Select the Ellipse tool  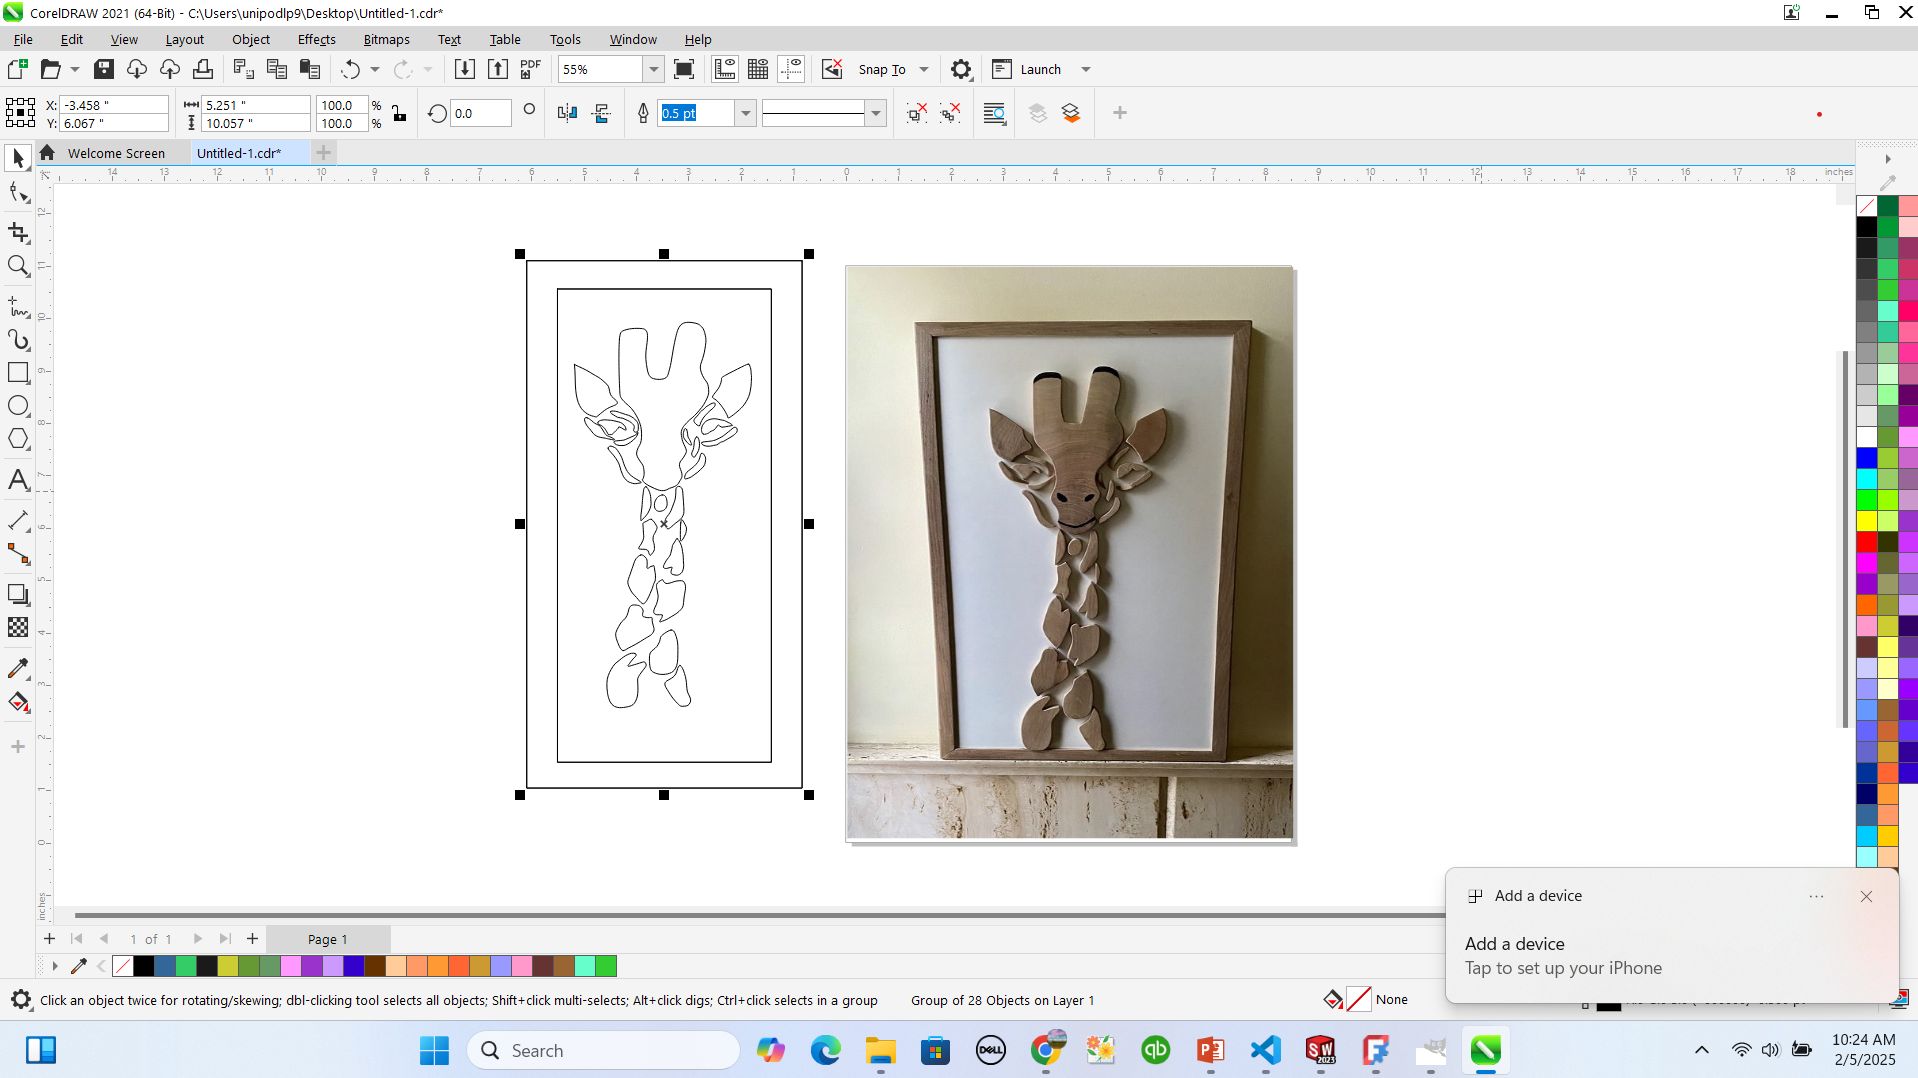18,406
